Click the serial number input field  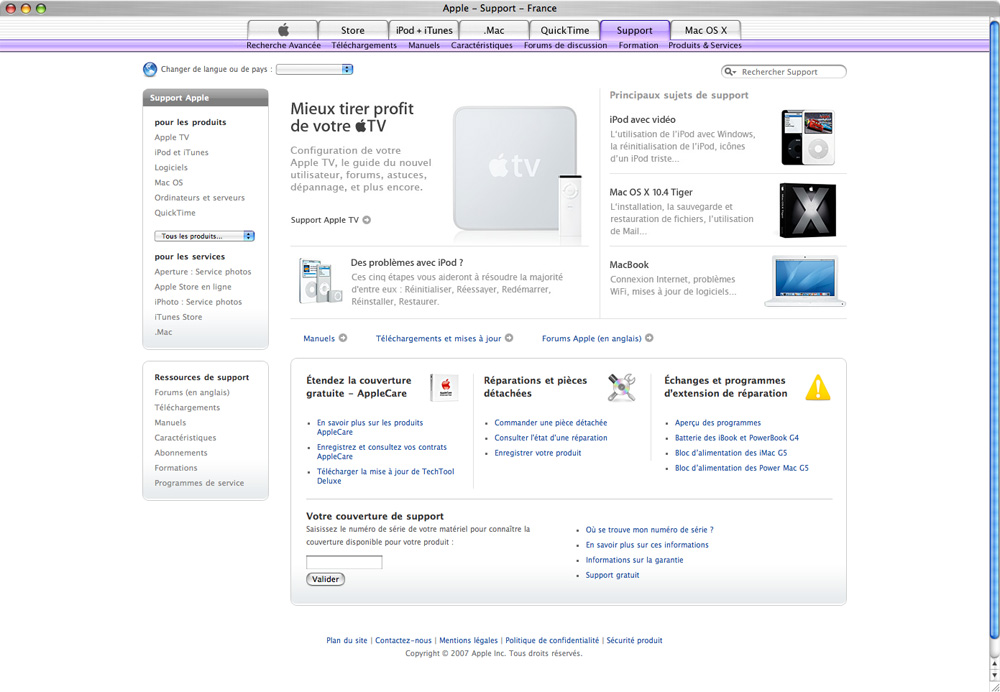(x=344, y=562)
